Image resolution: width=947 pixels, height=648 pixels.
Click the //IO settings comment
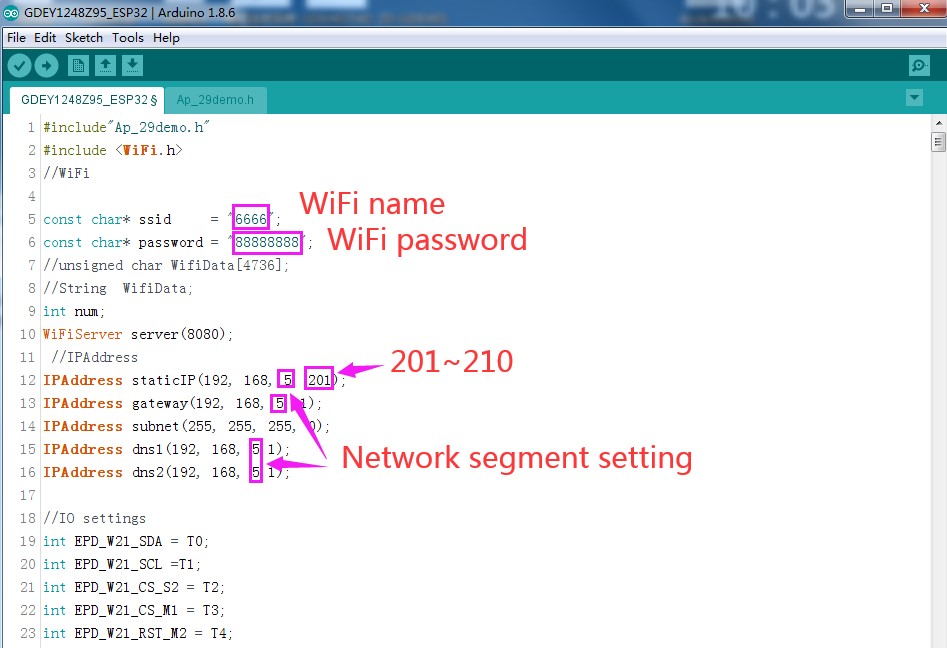(x=94, y=518)
